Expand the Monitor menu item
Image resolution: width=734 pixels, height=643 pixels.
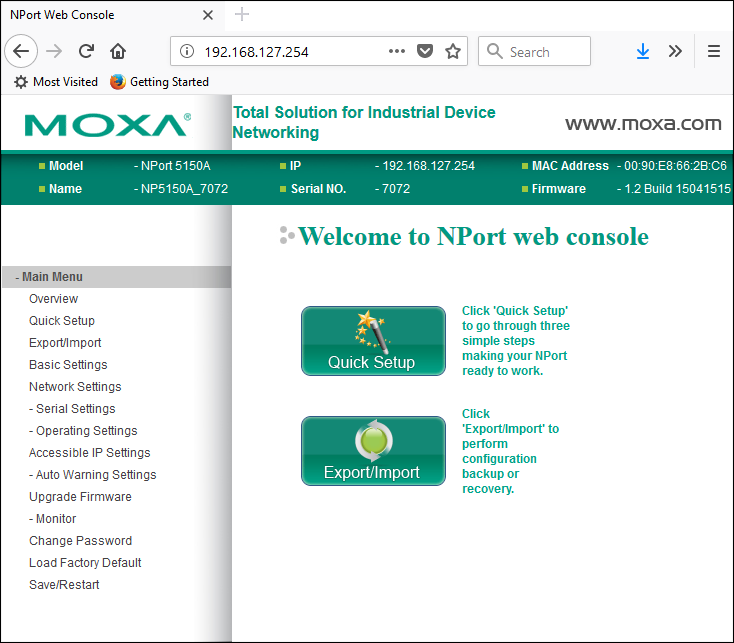click(x=52, y=519)
